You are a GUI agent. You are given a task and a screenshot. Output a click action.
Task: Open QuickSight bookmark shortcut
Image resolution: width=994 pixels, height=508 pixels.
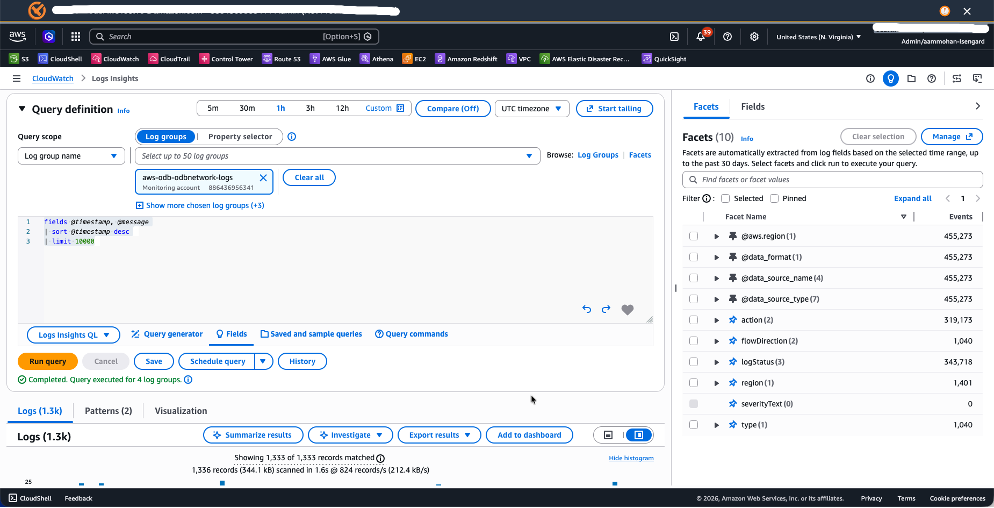coord(664,59)
